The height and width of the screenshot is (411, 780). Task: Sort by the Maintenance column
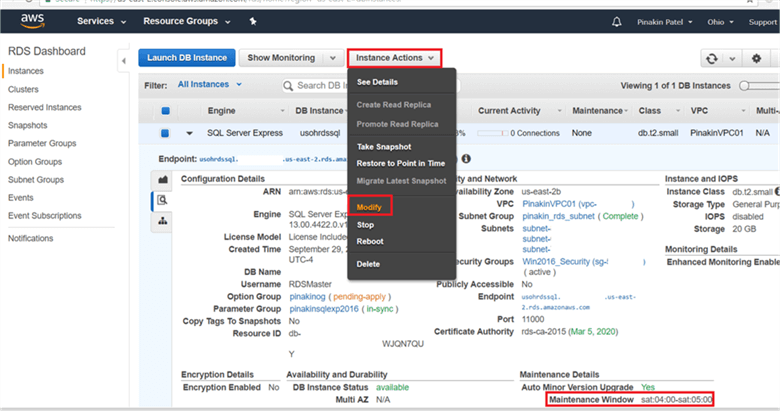[597, 111]
